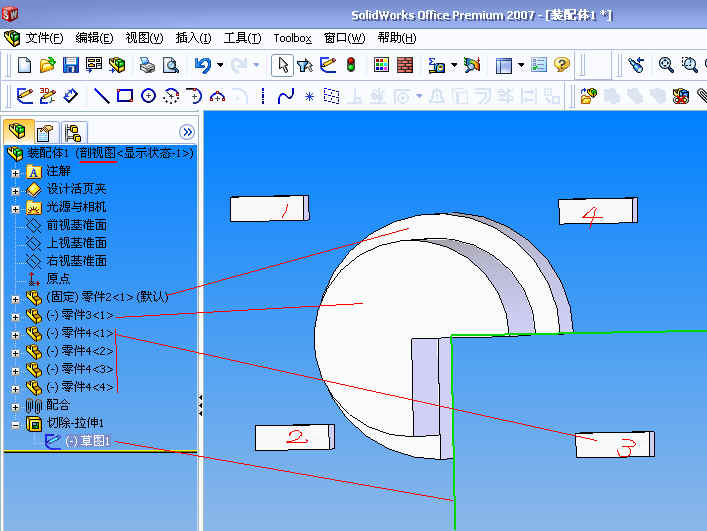The height and width of the screenshot is (531, 707).
Task: Open the dropdown beside the sigma tool icon
Action: coord(454,65)
